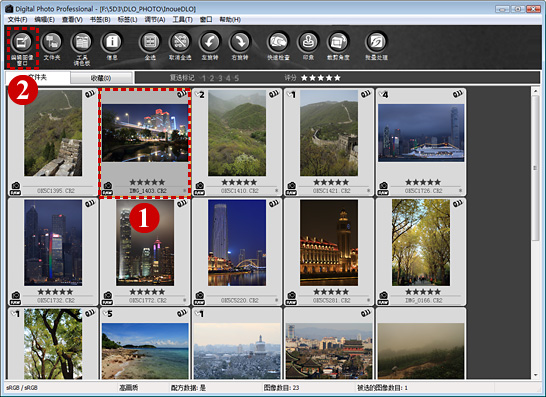The width and height of the screenshot is (546, 397).
Task: Select the cruise ship harbor thumbnail
Action: pos(421,142)
